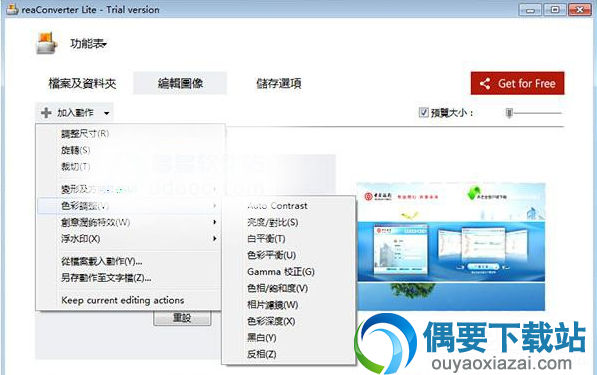Choose 另存動作至文字檔(Z)... menu entry
This screenshot has height=375, width=597.
coord(129,278)
